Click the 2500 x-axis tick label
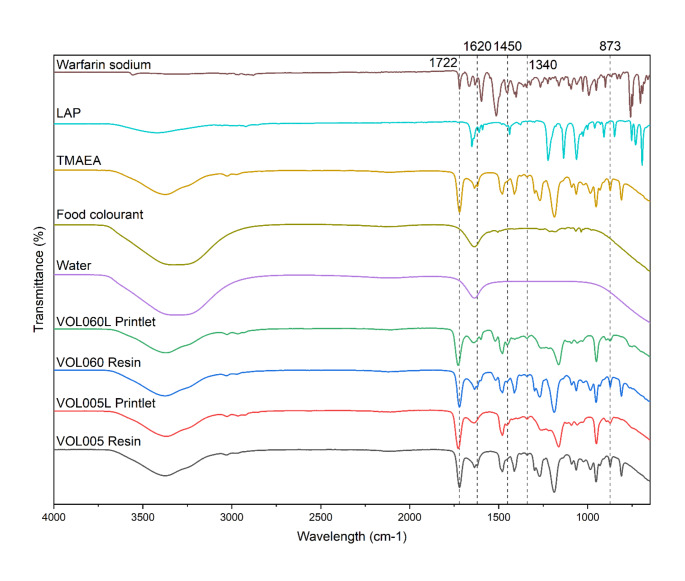 pos(321,518)
